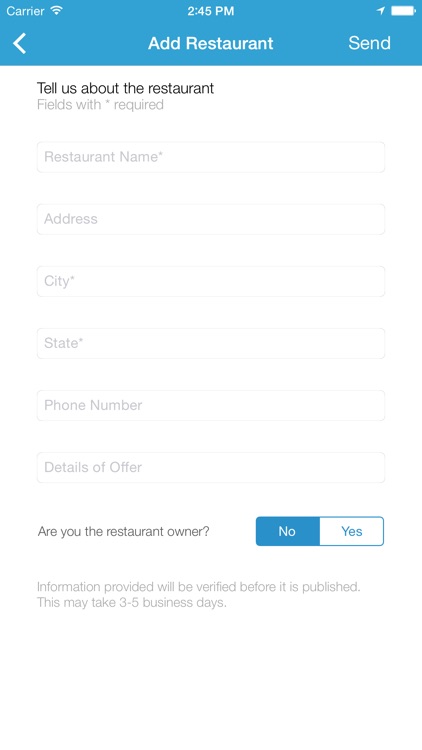Viewport: 422px width, 750px height.
Task: Tap the Carrier label in status bar
Action: click(26, 11)
